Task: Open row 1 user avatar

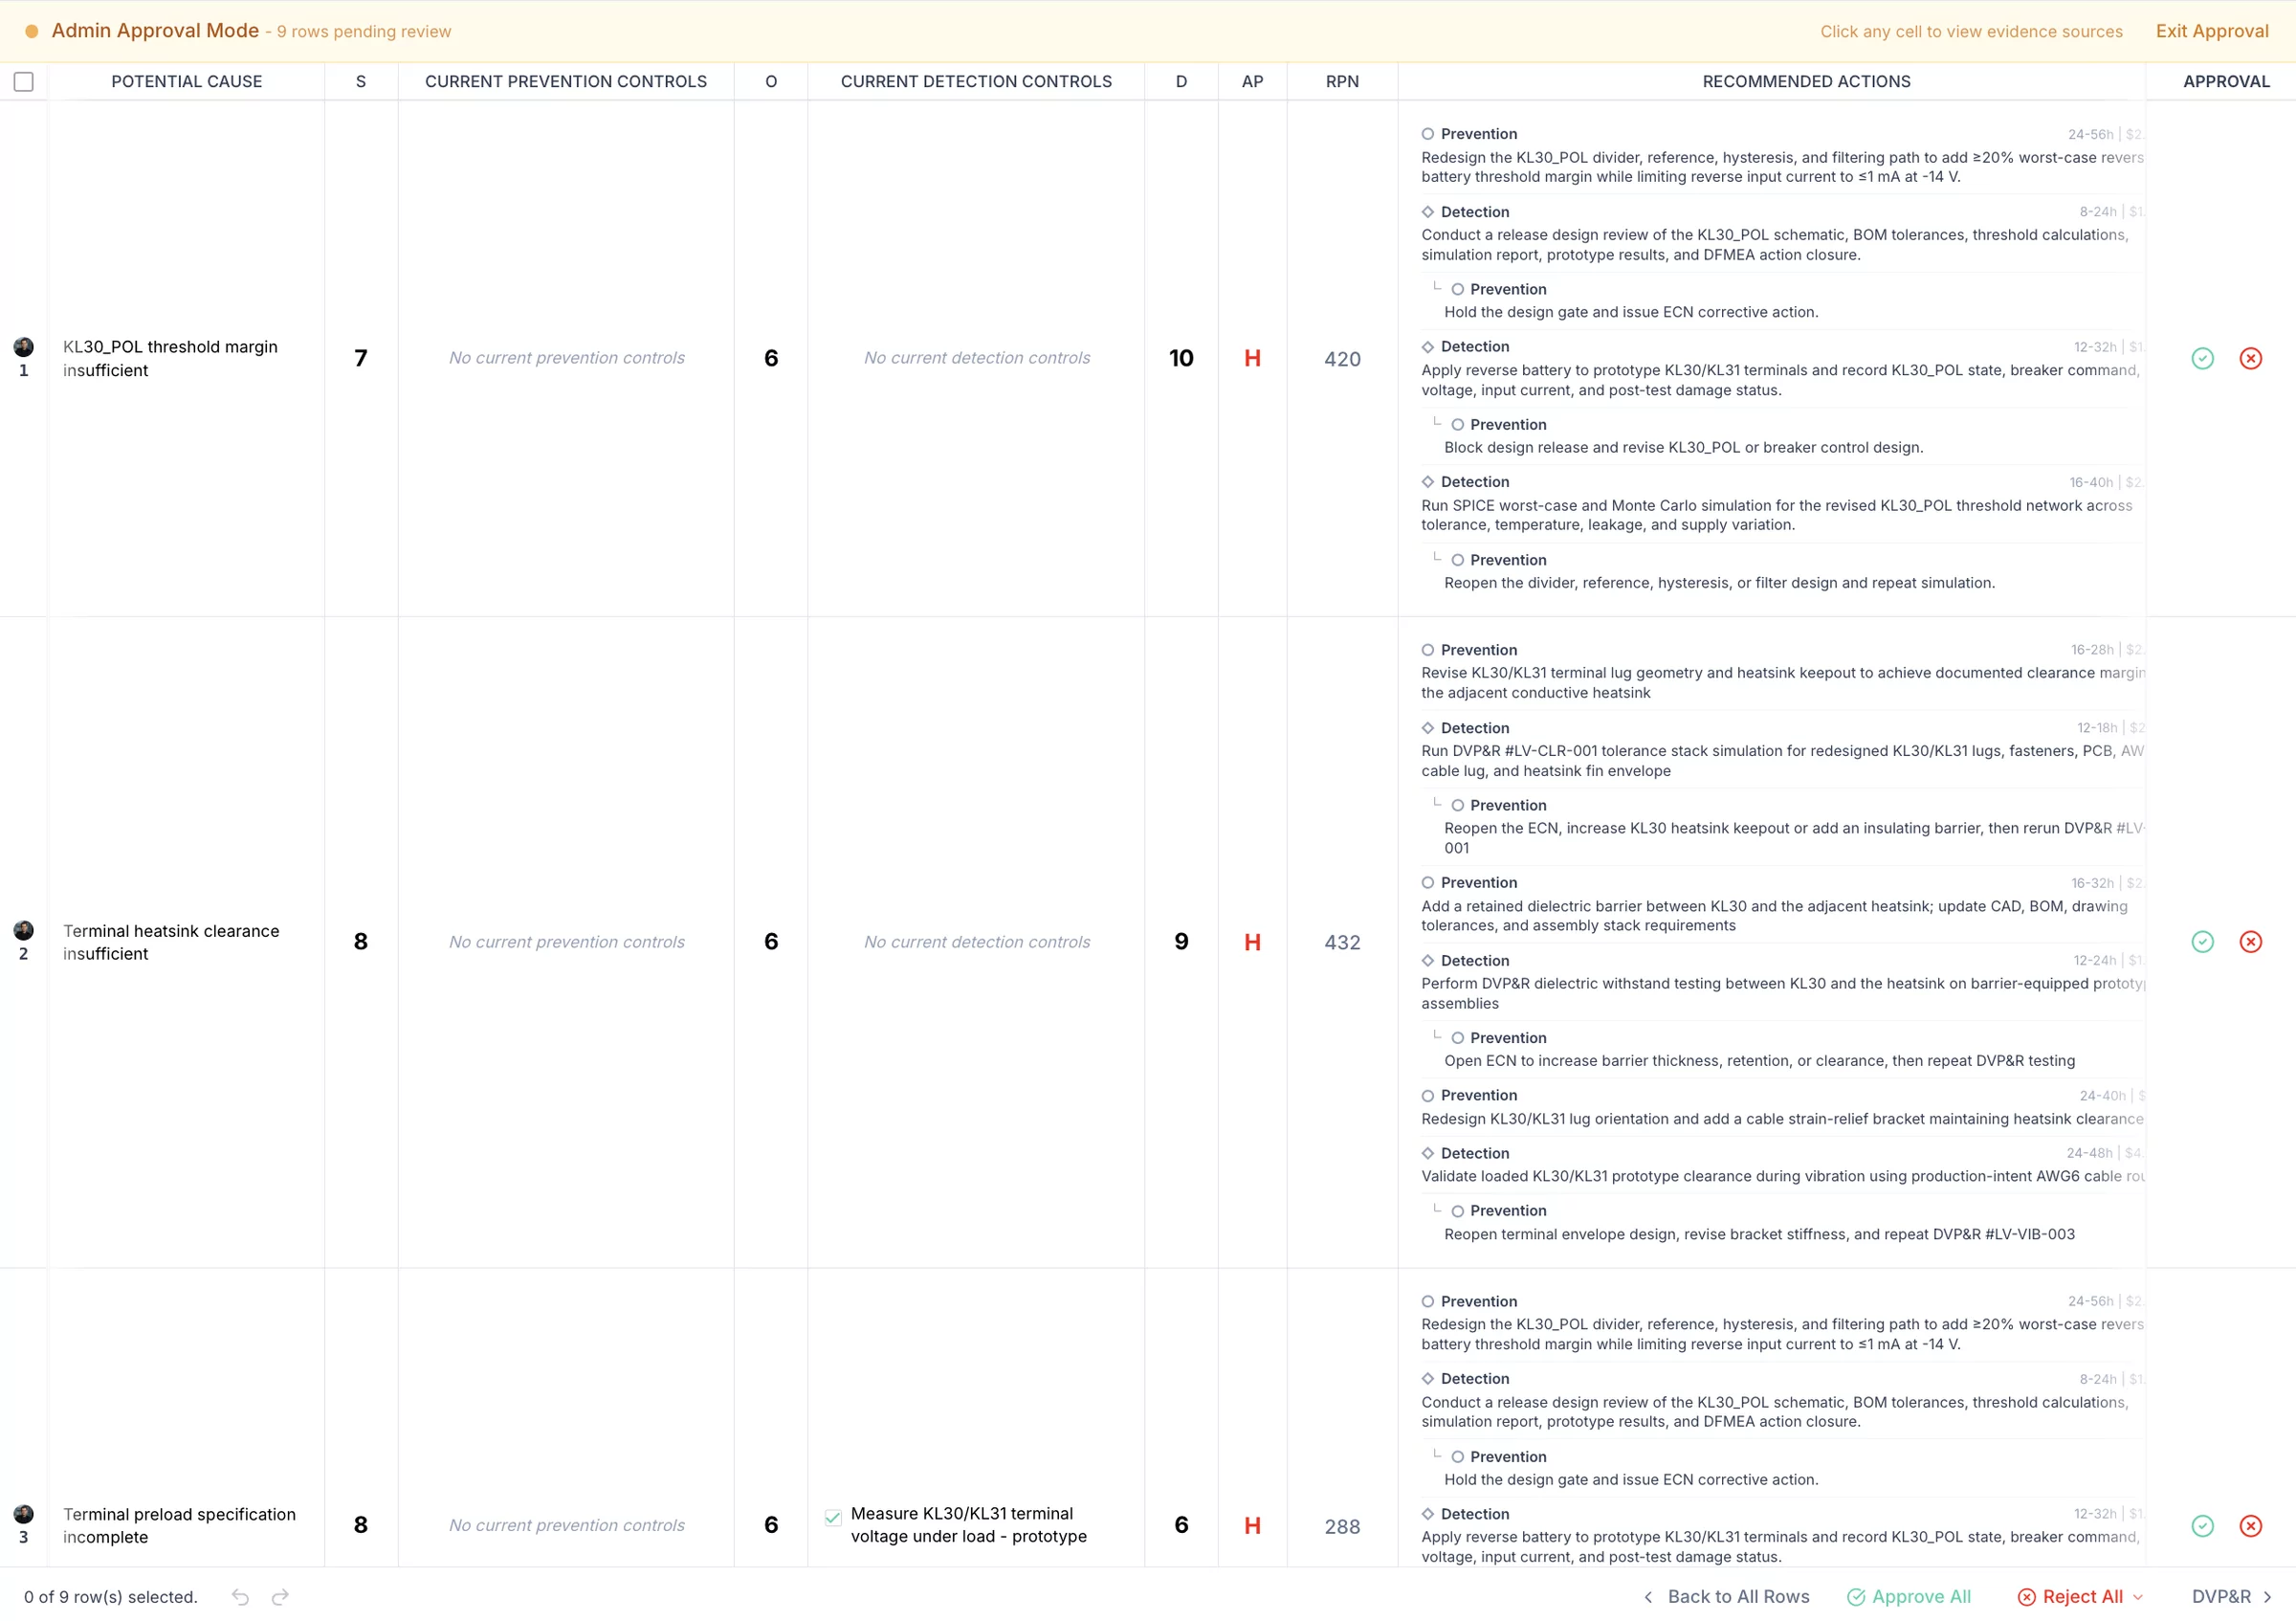Action: (23, 347)
